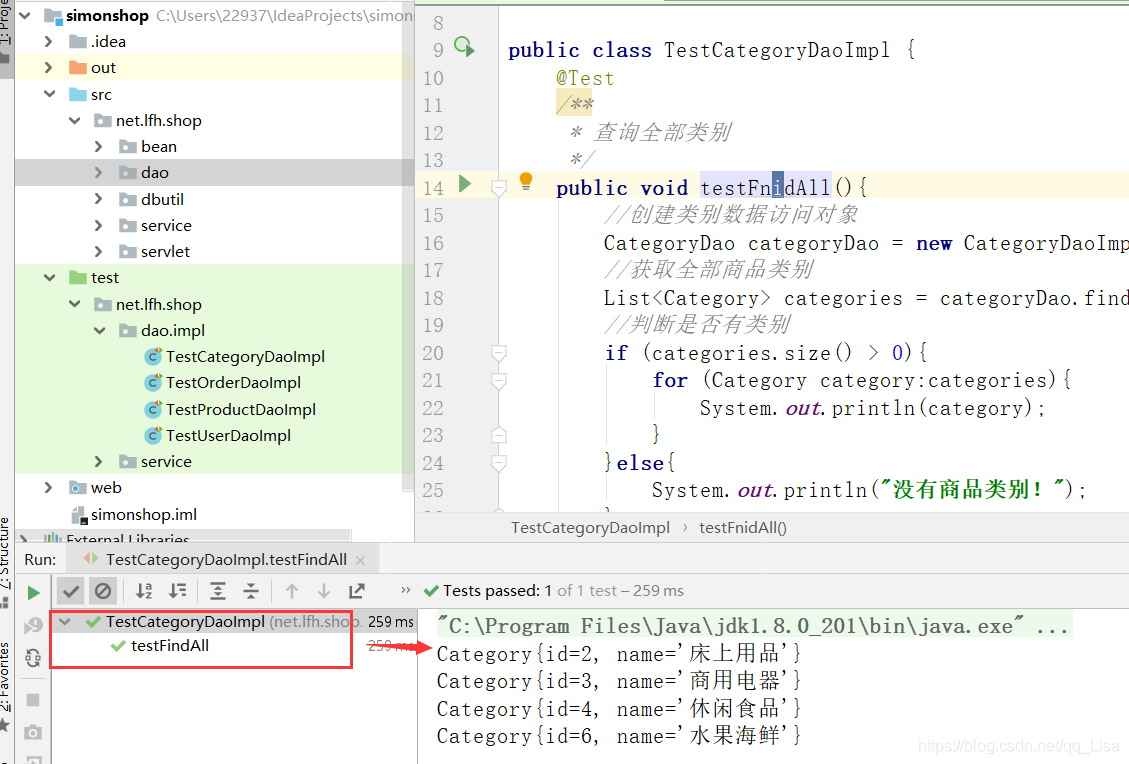Collapse the src folder
The image size is (1129, 764).
tap(50, 94)
